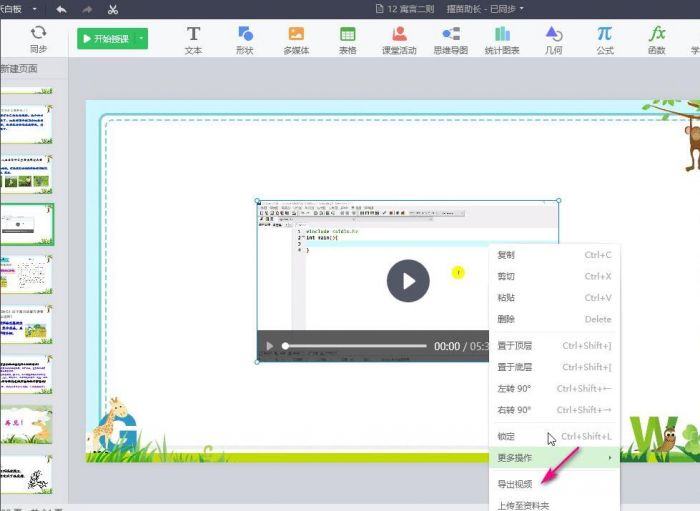
Task: Select the 形状 shape tool
Action: coord(244,39)
